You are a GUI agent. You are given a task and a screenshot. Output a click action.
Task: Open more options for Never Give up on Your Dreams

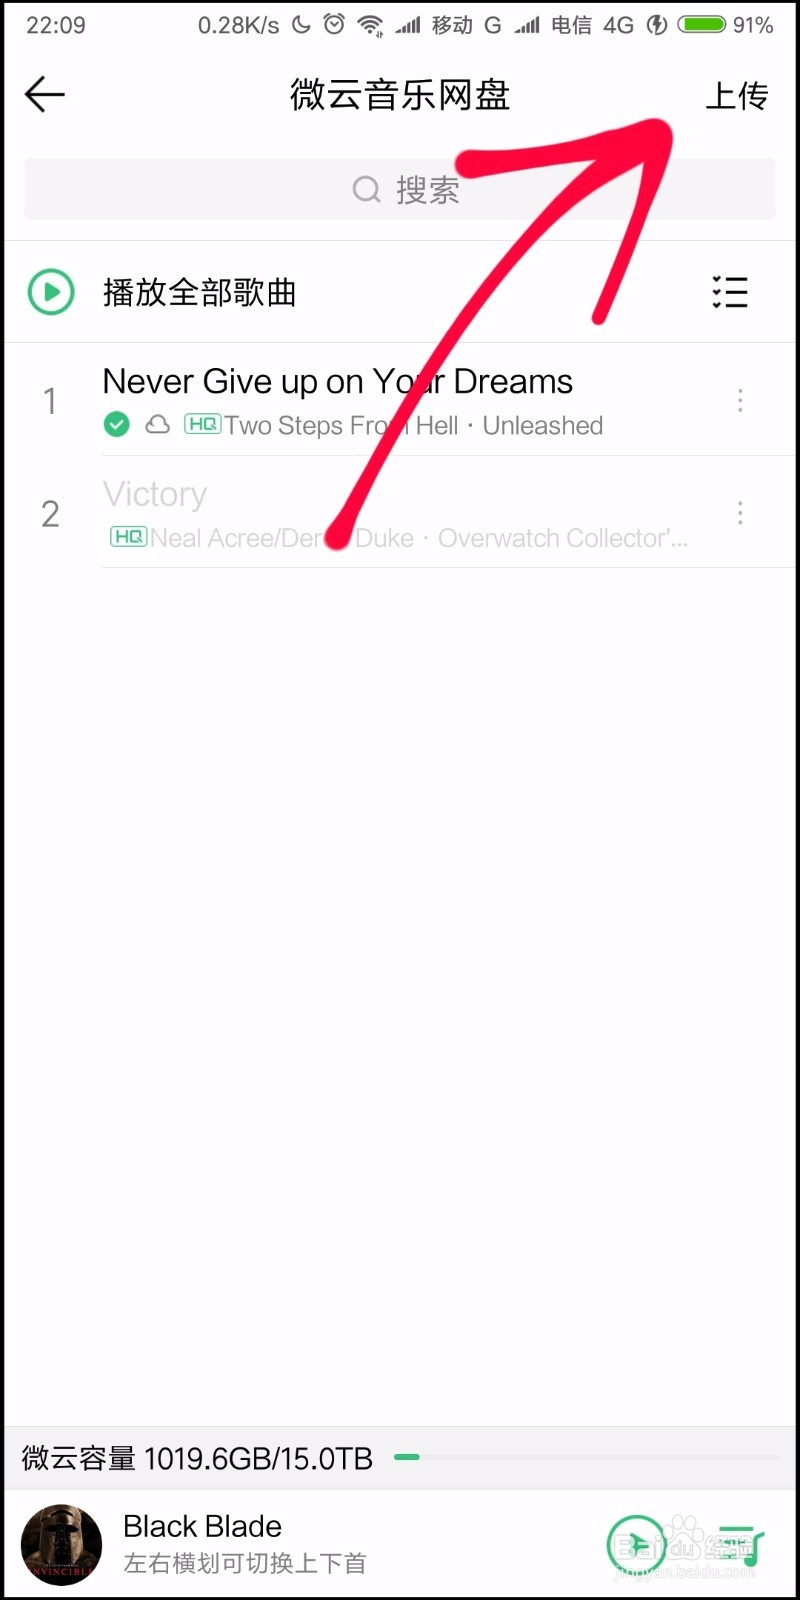pos(740,400)
